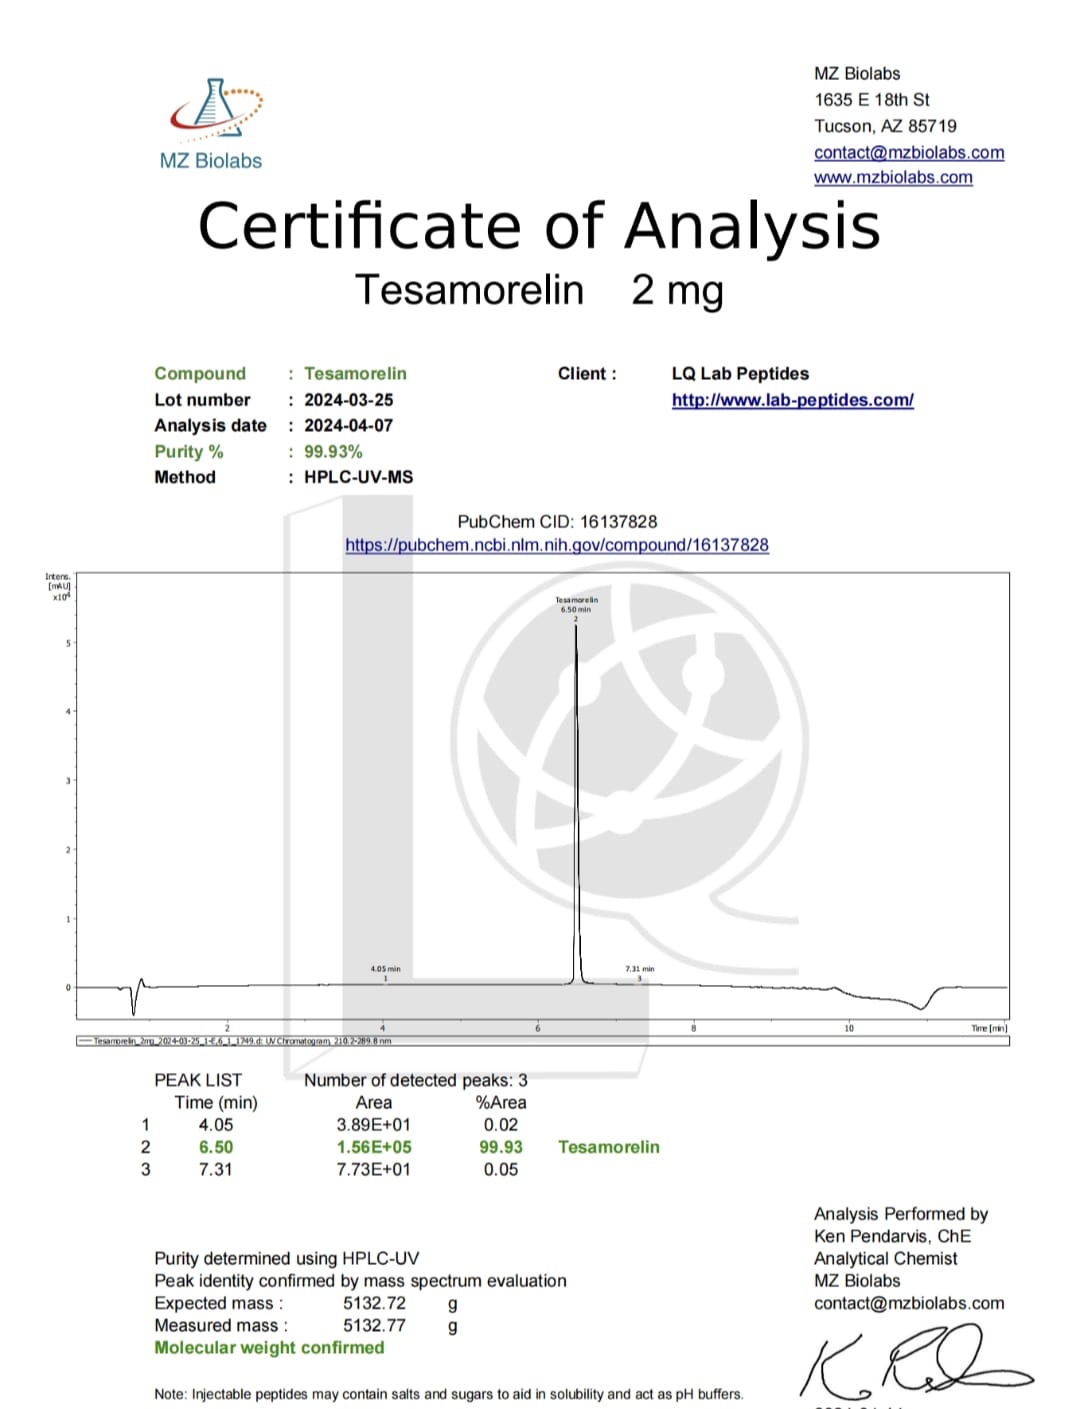
Task: Click the chromatogram legend file name
Action: point(240,1041)
